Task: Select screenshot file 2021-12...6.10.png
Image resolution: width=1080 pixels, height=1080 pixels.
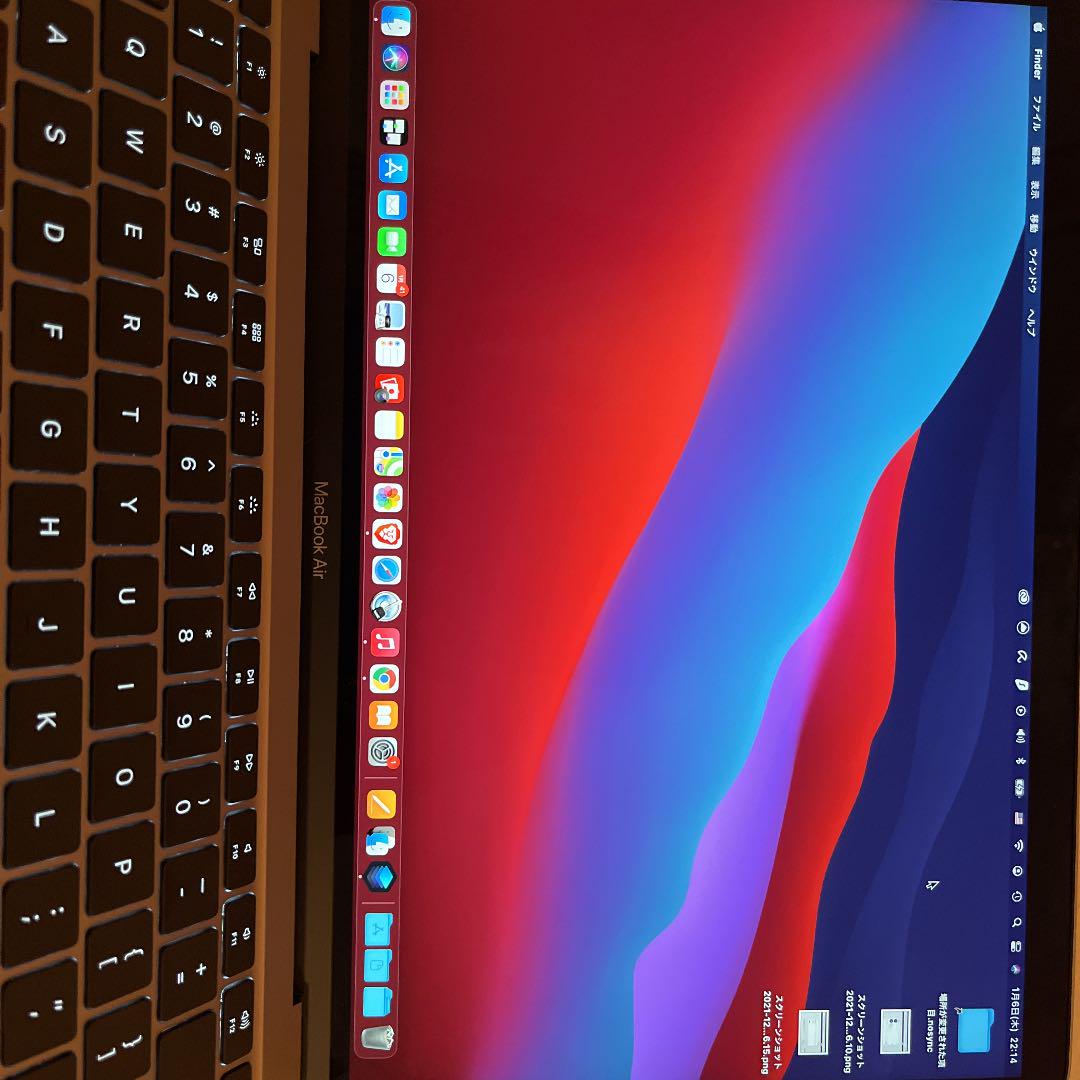Action: [x=895, y=1031]
